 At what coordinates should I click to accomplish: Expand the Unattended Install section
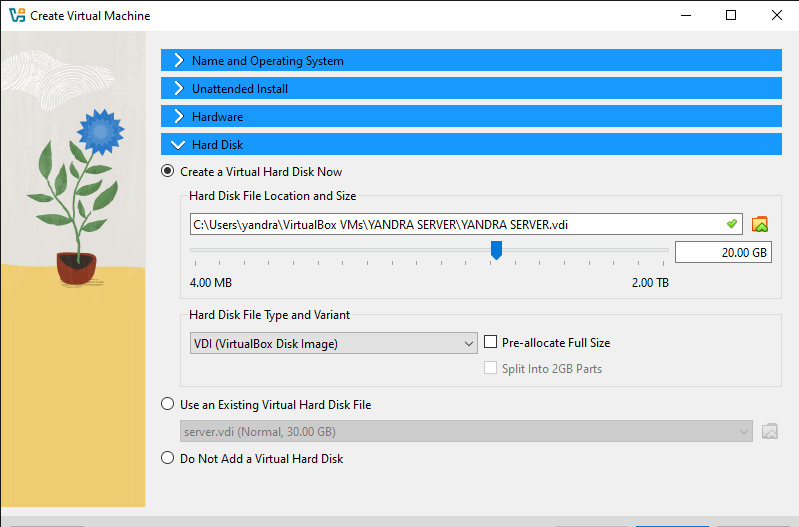pos(471,88)
